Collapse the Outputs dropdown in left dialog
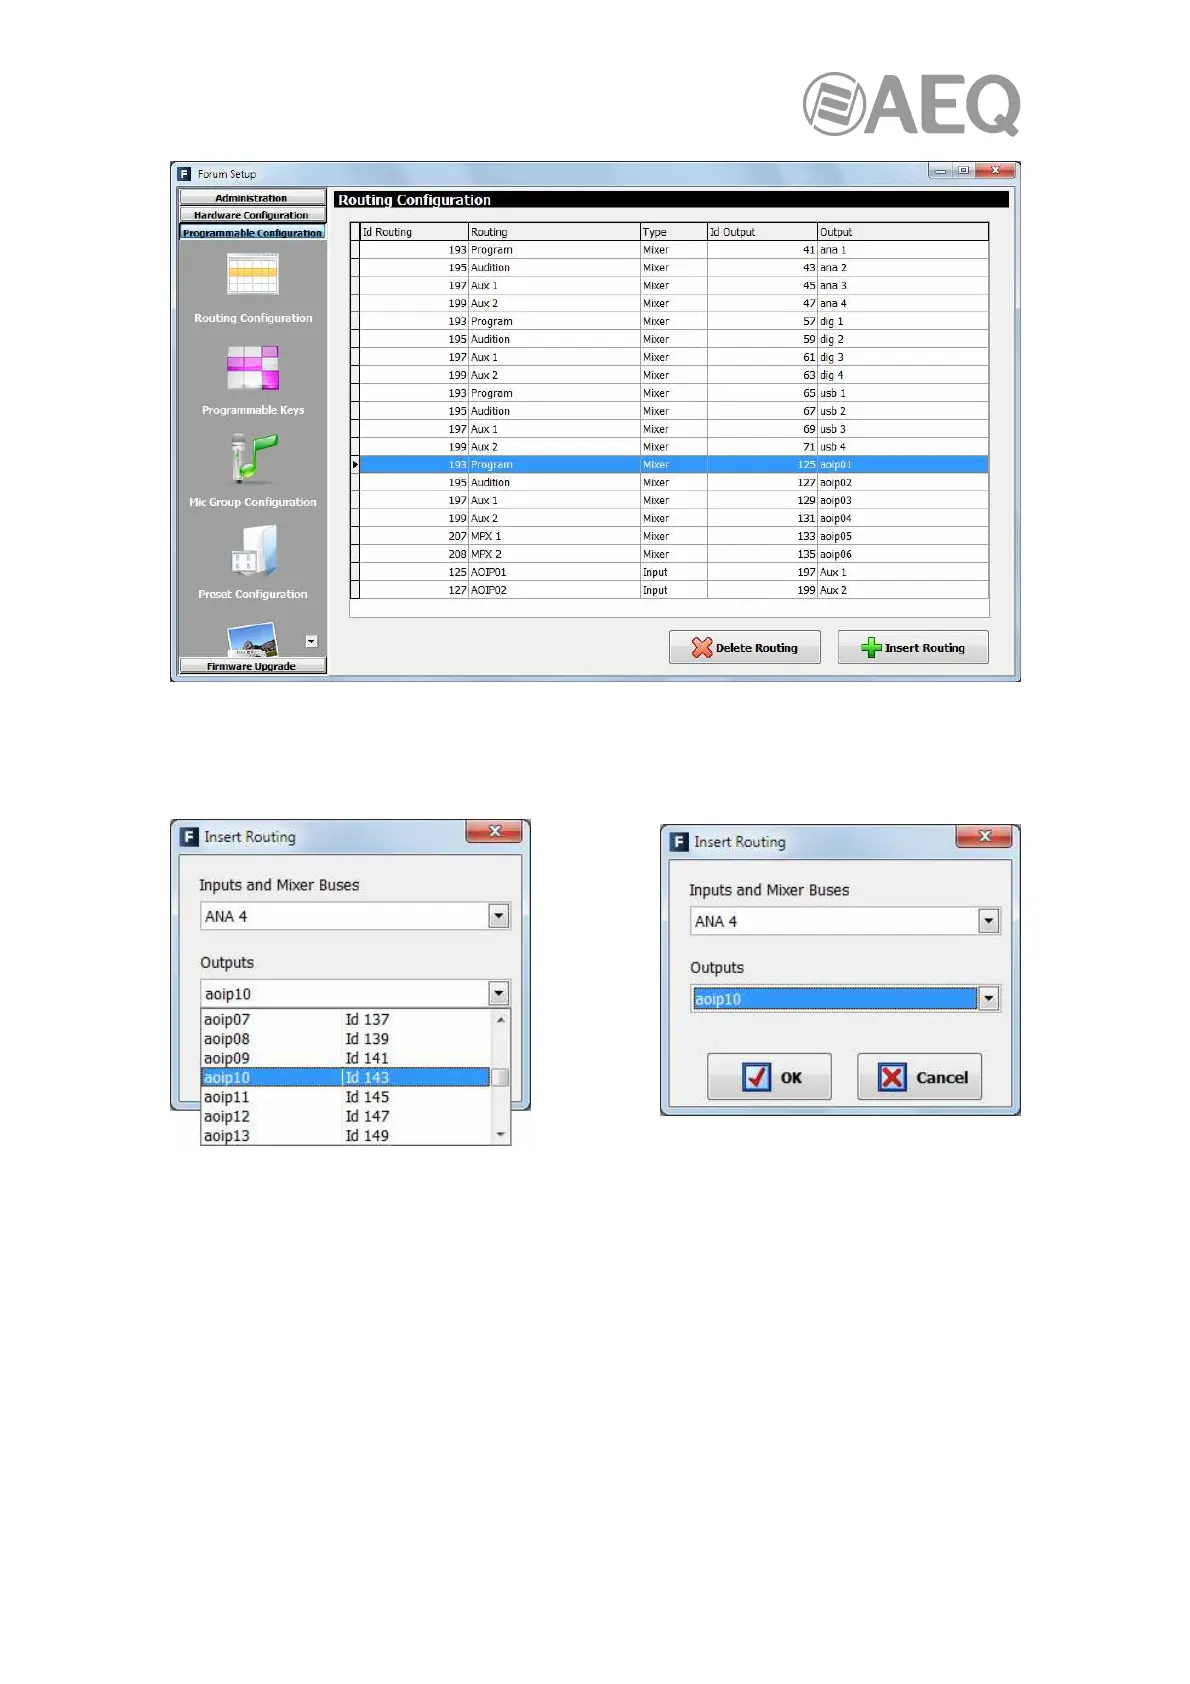This screenshot has height=1684, width=1190. pyautogui.click(x=499, y=993)
